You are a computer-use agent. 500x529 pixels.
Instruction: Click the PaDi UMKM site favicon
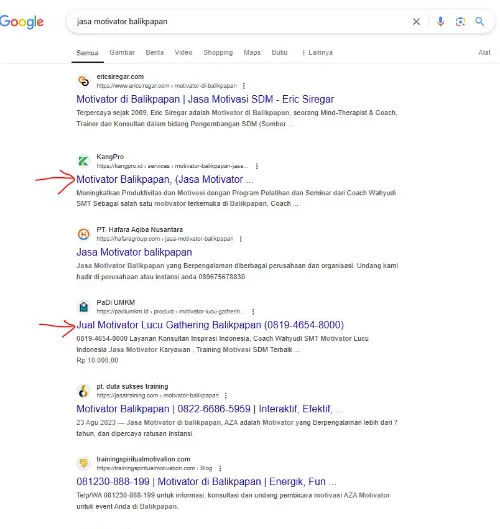[84, 307]
